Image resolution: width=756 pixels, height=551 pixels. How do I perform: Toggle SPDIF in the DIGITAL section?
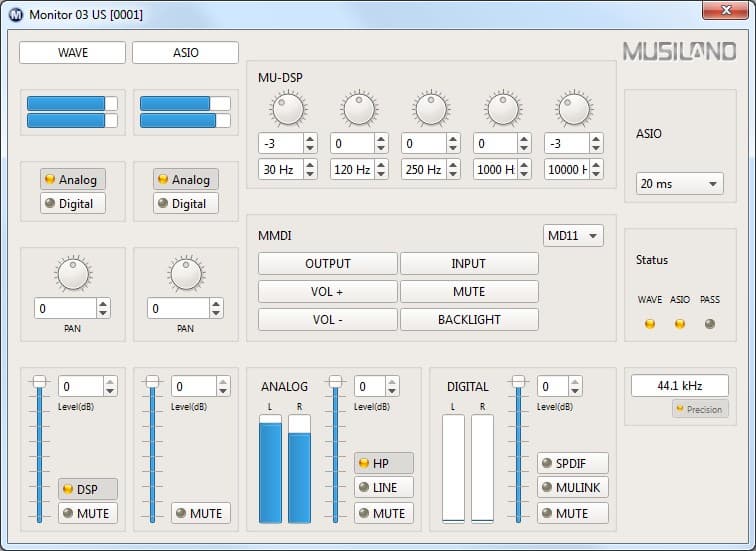click(573, 463)
